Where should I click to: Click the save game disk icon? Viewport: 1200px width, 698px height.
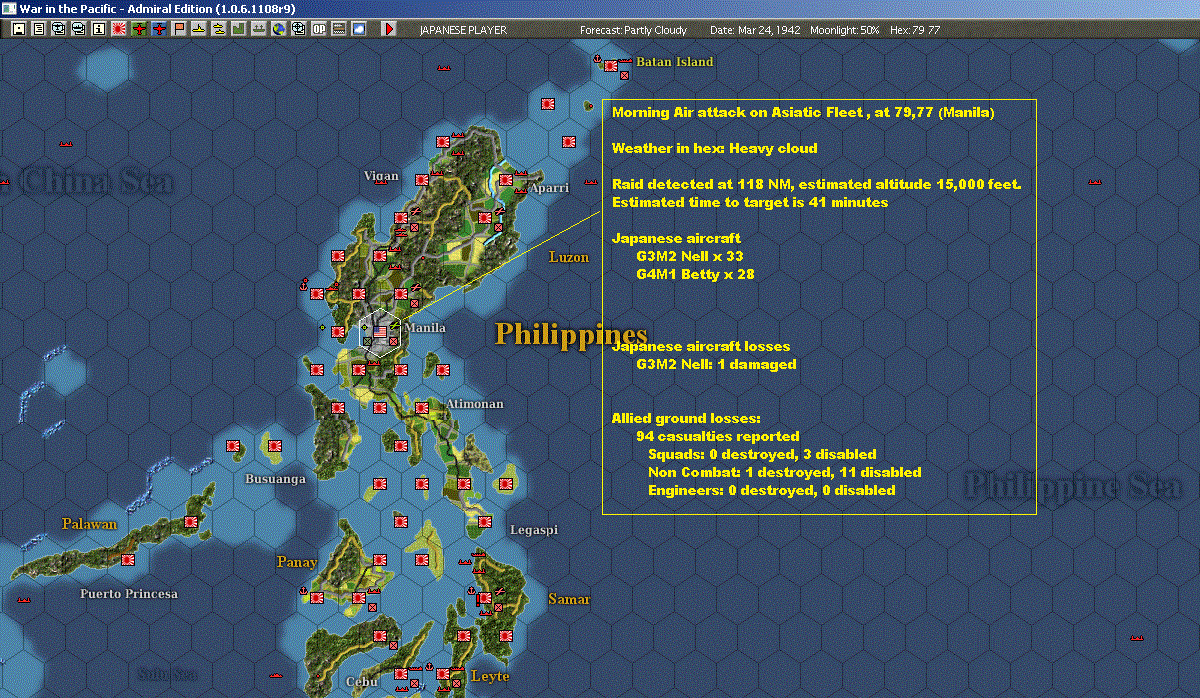click(x=18, y=30)
